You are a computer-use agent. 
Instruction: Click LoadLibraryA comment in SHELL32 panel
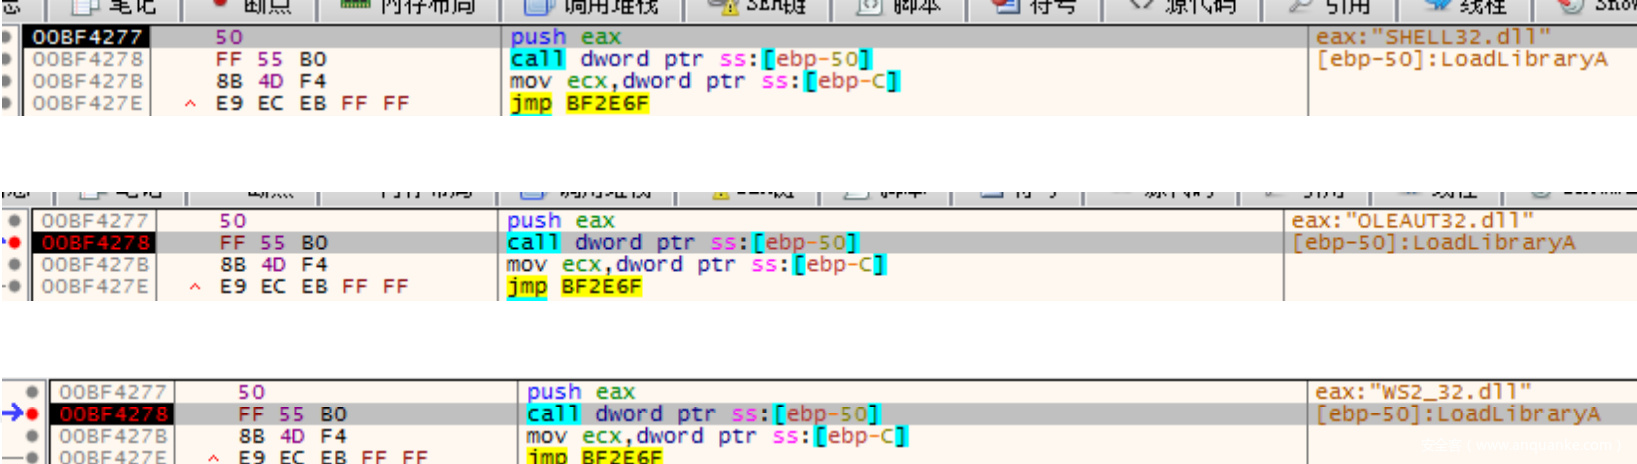(x=1462, y=59)
